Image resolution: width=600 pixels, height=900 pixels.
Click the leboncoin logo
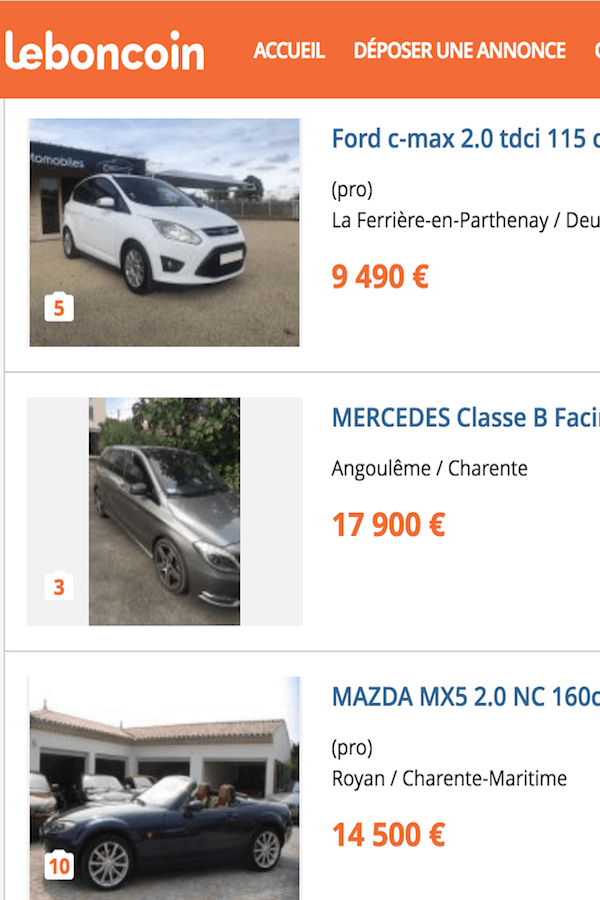pos(105,51)
